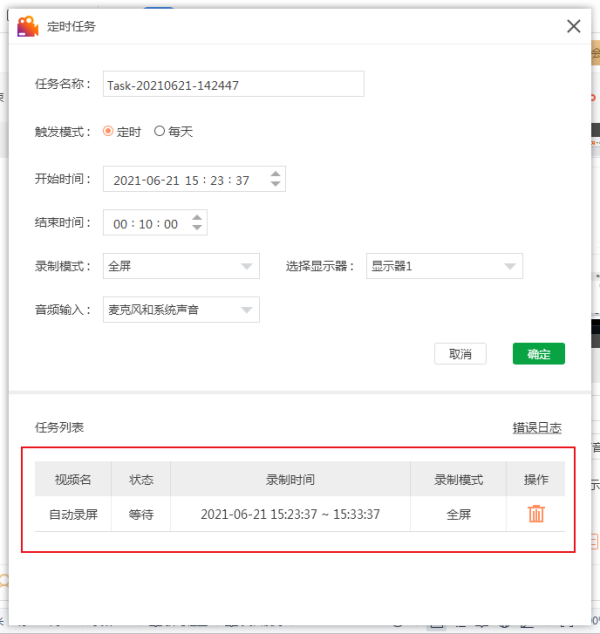Viewport: 600px width, 634px height.
Task: Decrease start time with down arrow
Action: 275,184
